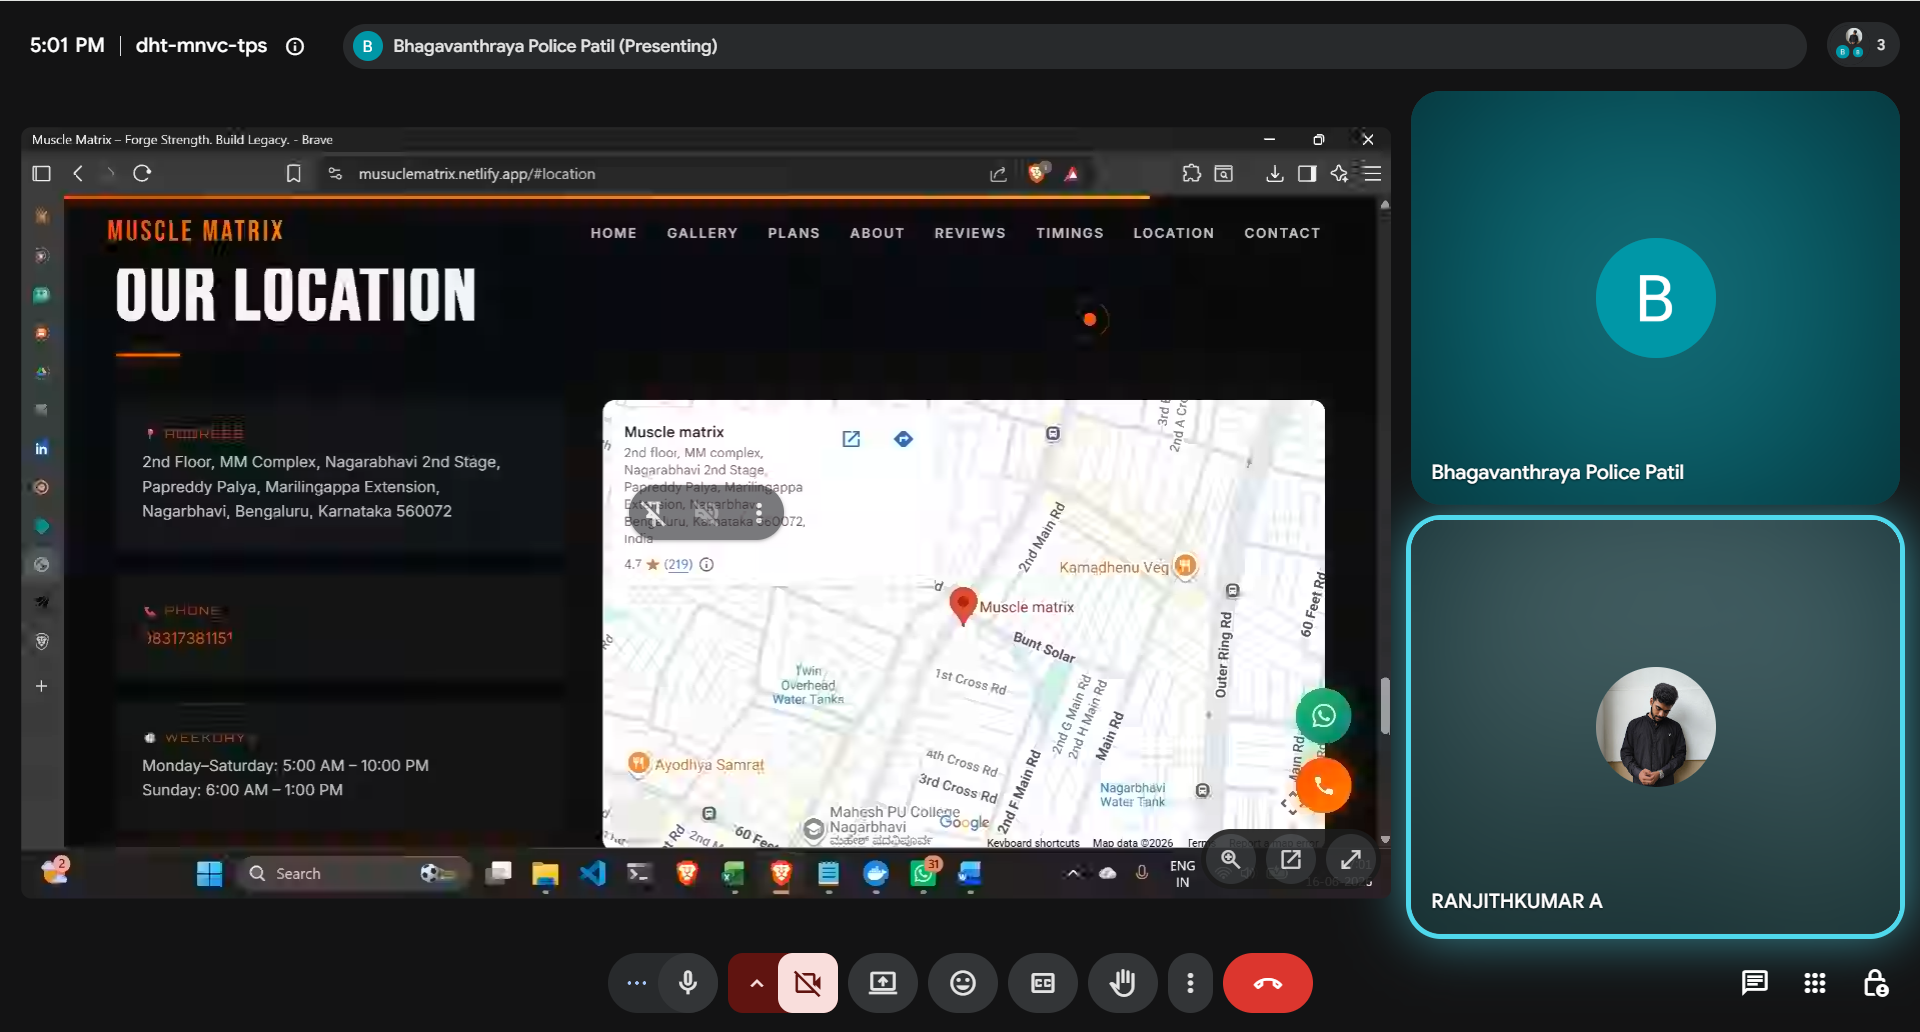The width and height of the screenshot is (1920, 1032).
Task: Open File Explorer from taskbar
Action: [545, 873]
